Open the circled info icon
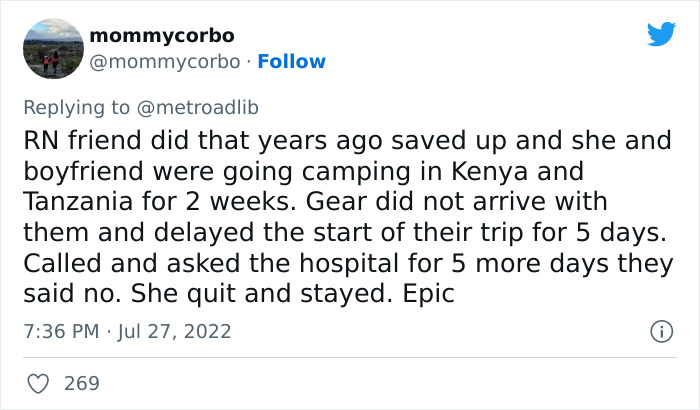The image size is (700, 410). point(659,331)
